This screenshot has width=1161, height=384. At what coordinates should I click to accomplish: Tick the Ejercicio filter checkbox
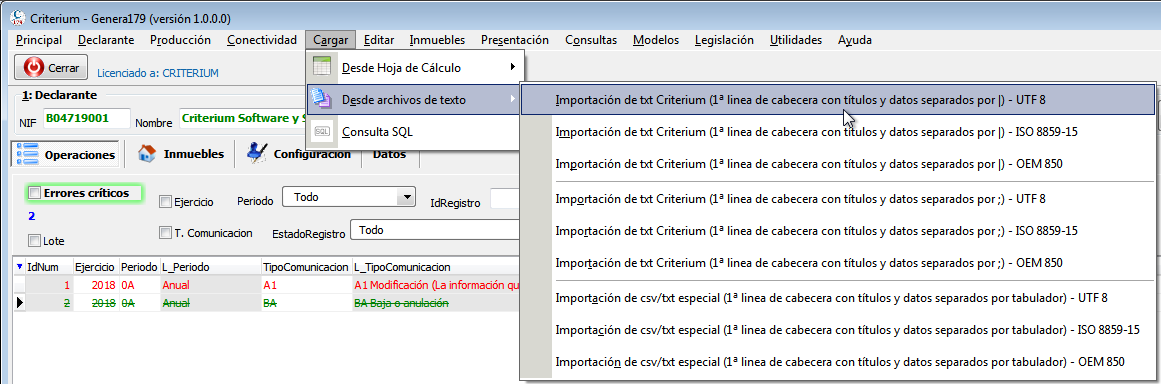[x=166, y=201]
